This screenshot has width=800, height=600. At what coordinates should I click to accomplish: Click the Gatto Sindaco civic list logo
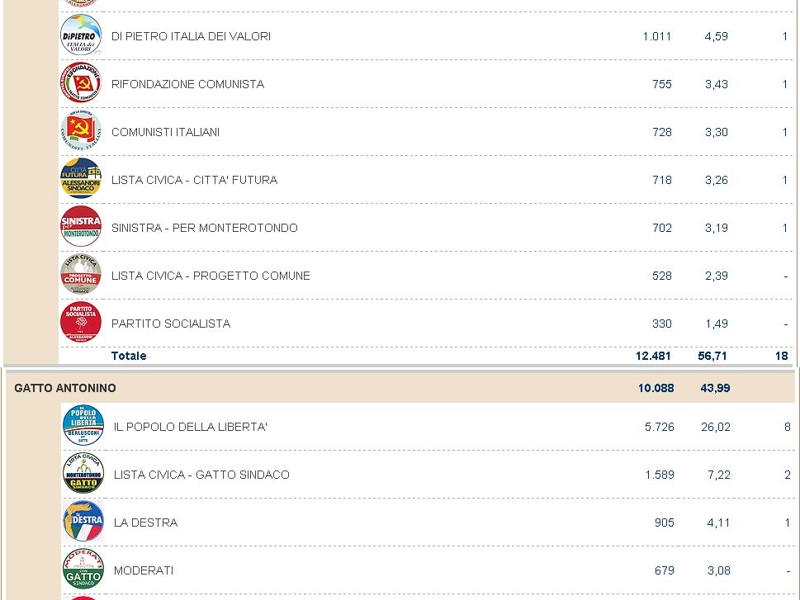[83, 474]
